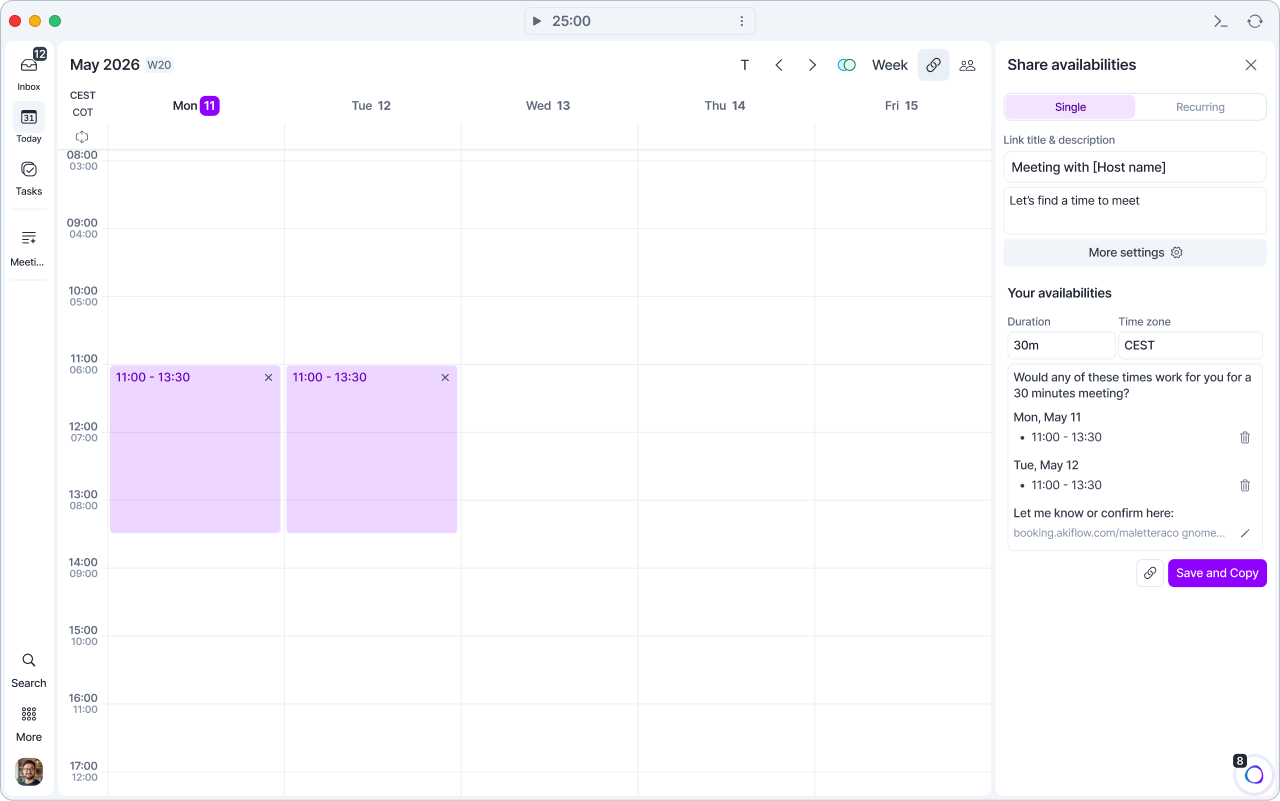Open Search from the sidebar
1280x801 pixels.
29,670
